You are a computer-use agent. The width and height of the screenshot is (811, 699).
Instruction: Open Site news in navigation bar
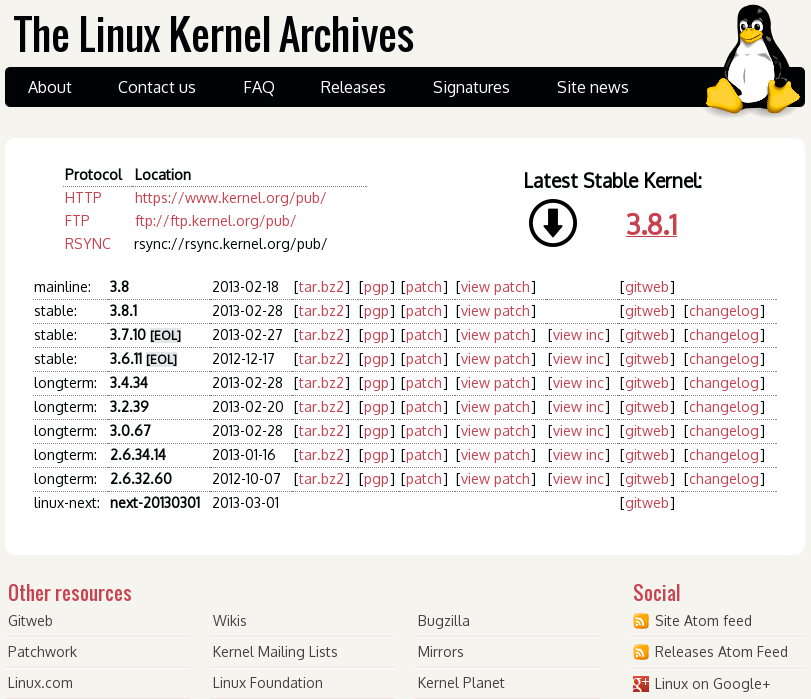click(x=593, y=87)
